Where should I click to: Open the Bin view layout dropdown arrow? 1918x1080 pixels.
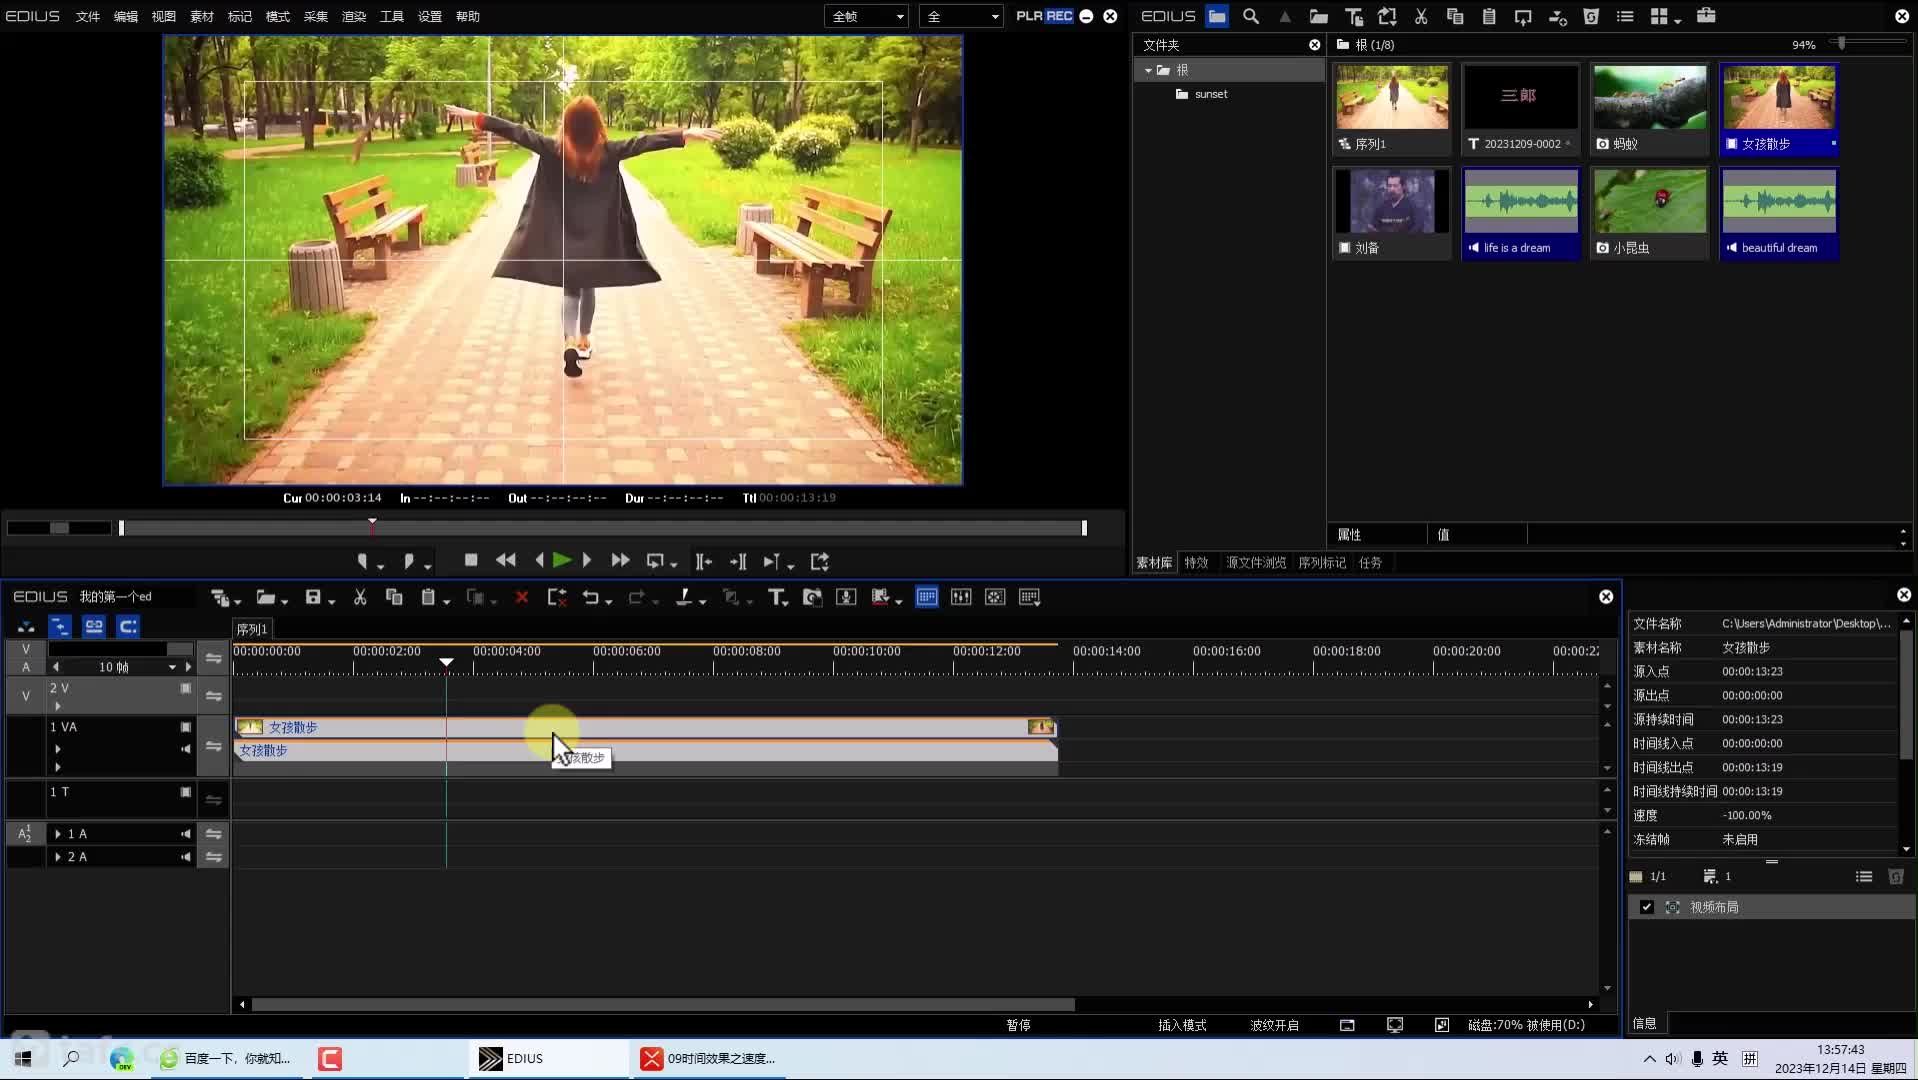pyautogui.click(x=1677, y=19)
